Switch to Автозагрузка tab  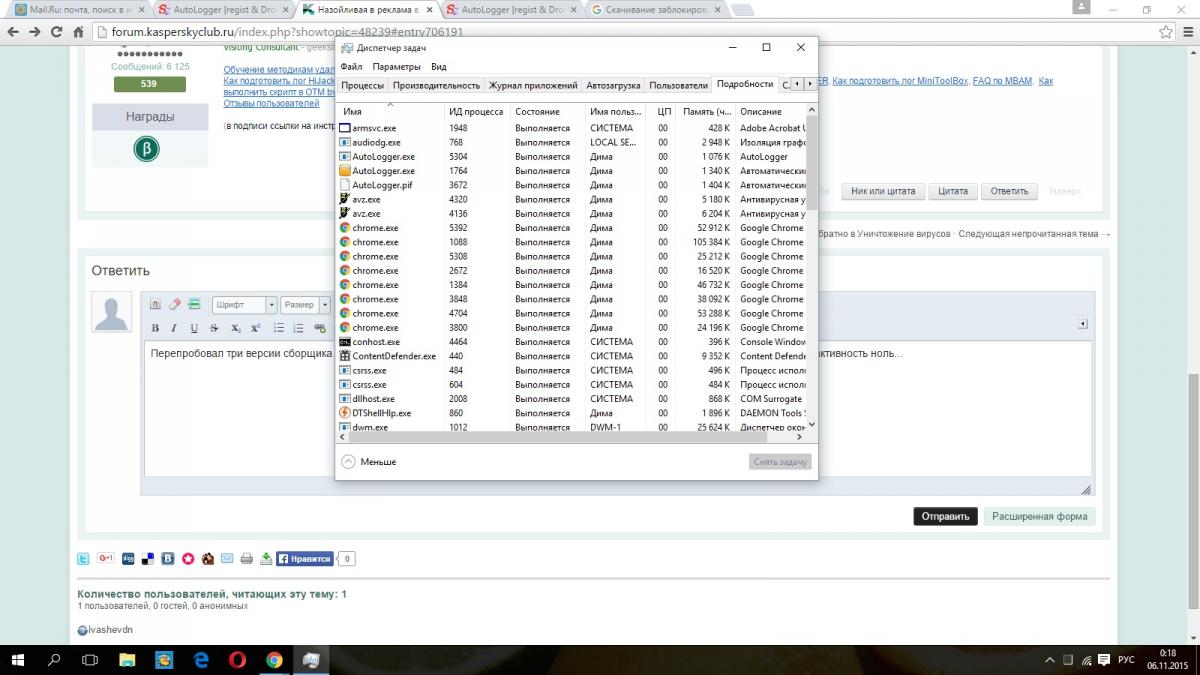tap(613, 85)
